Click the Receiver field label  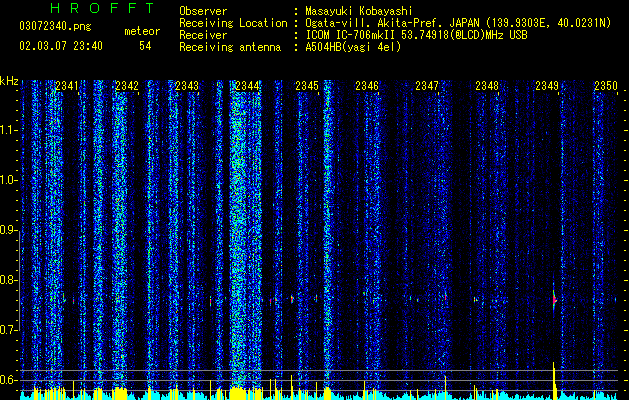click(203, 35)
